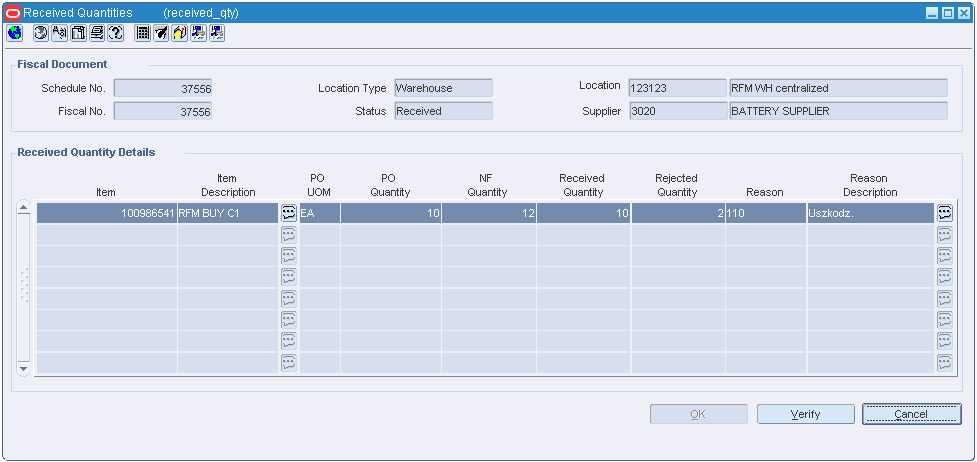Screen dimensions: 977x462
Task: Click the RFM WH centralized field
Action: pyautogui.click(x=838, y=88)
